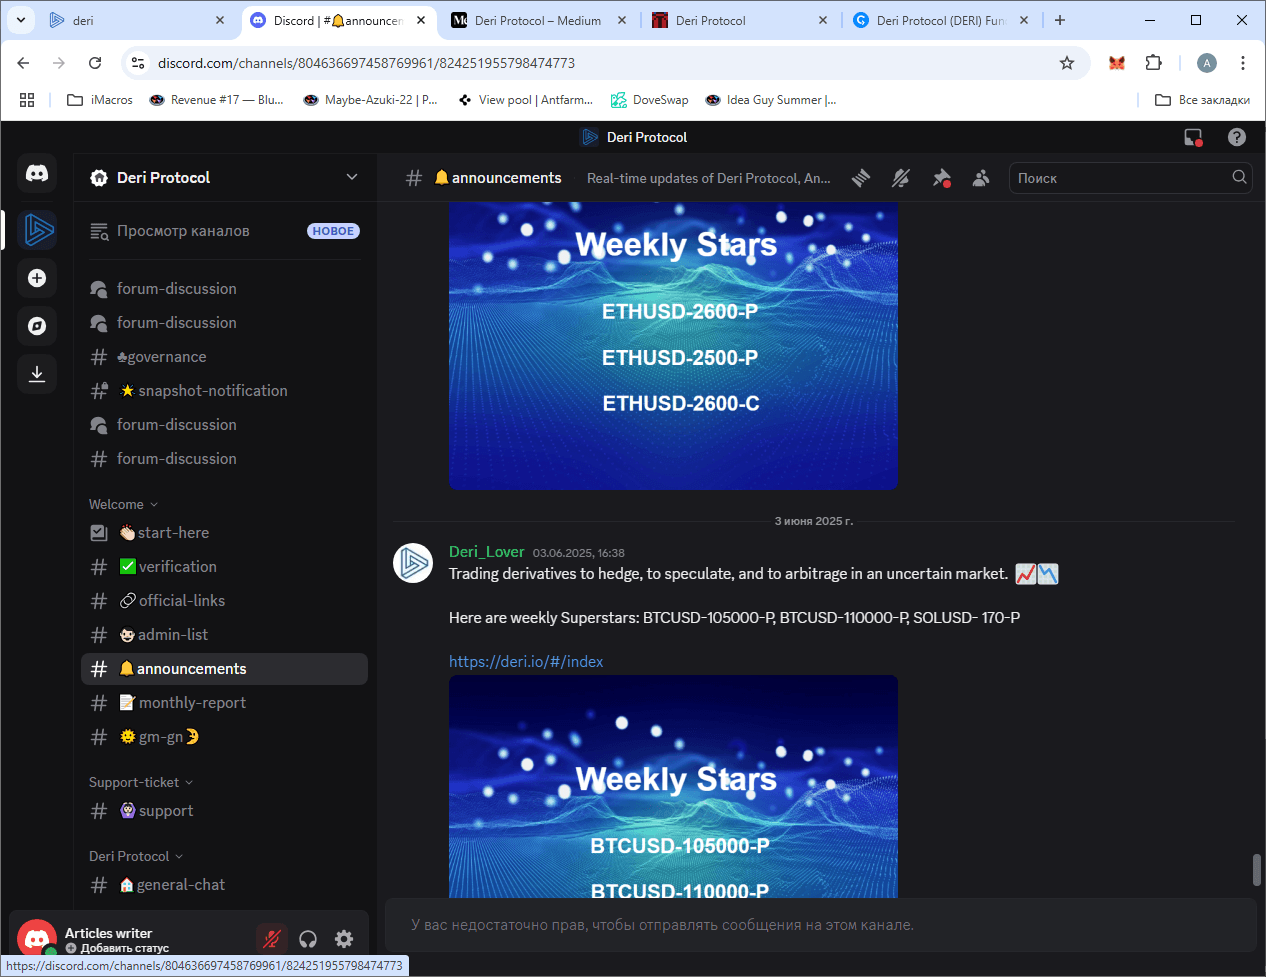Image resolution: width=1266 pixels, height=977 pixels.
Task: Open the gm-gn channel
Action: click(224, 737)
